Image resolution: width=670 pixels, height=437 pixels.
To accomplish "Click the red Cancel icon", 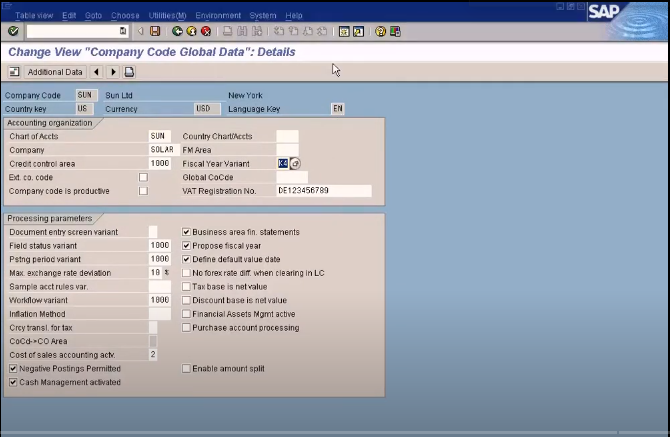I will 206,31.
